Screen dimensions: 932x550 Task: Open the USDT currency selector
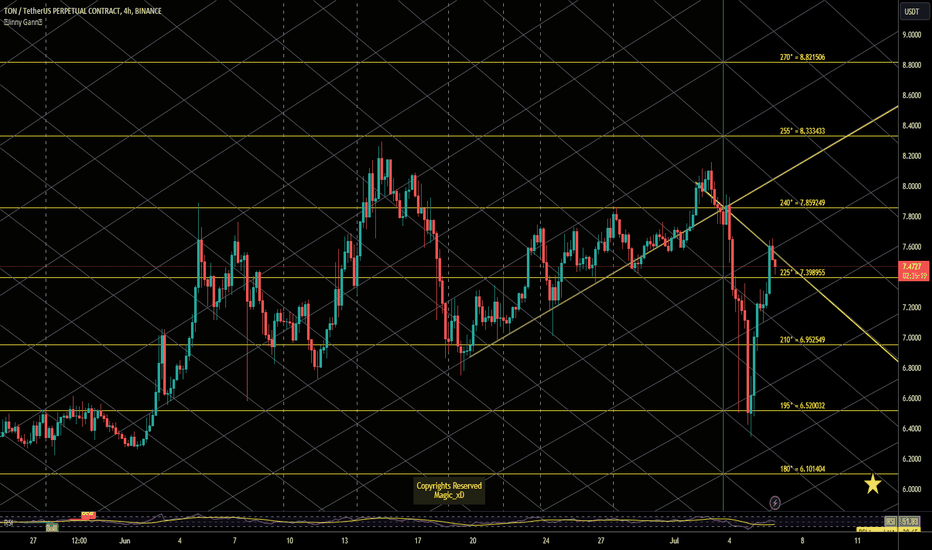click(912, 11)
